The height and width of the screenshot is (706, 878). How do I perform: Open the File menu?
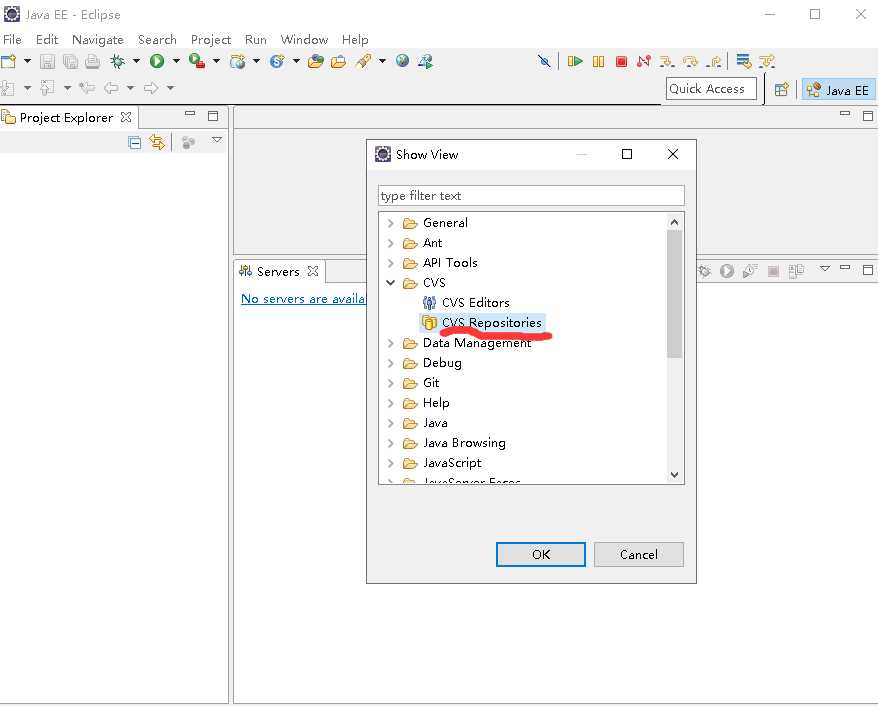[12, 40]
